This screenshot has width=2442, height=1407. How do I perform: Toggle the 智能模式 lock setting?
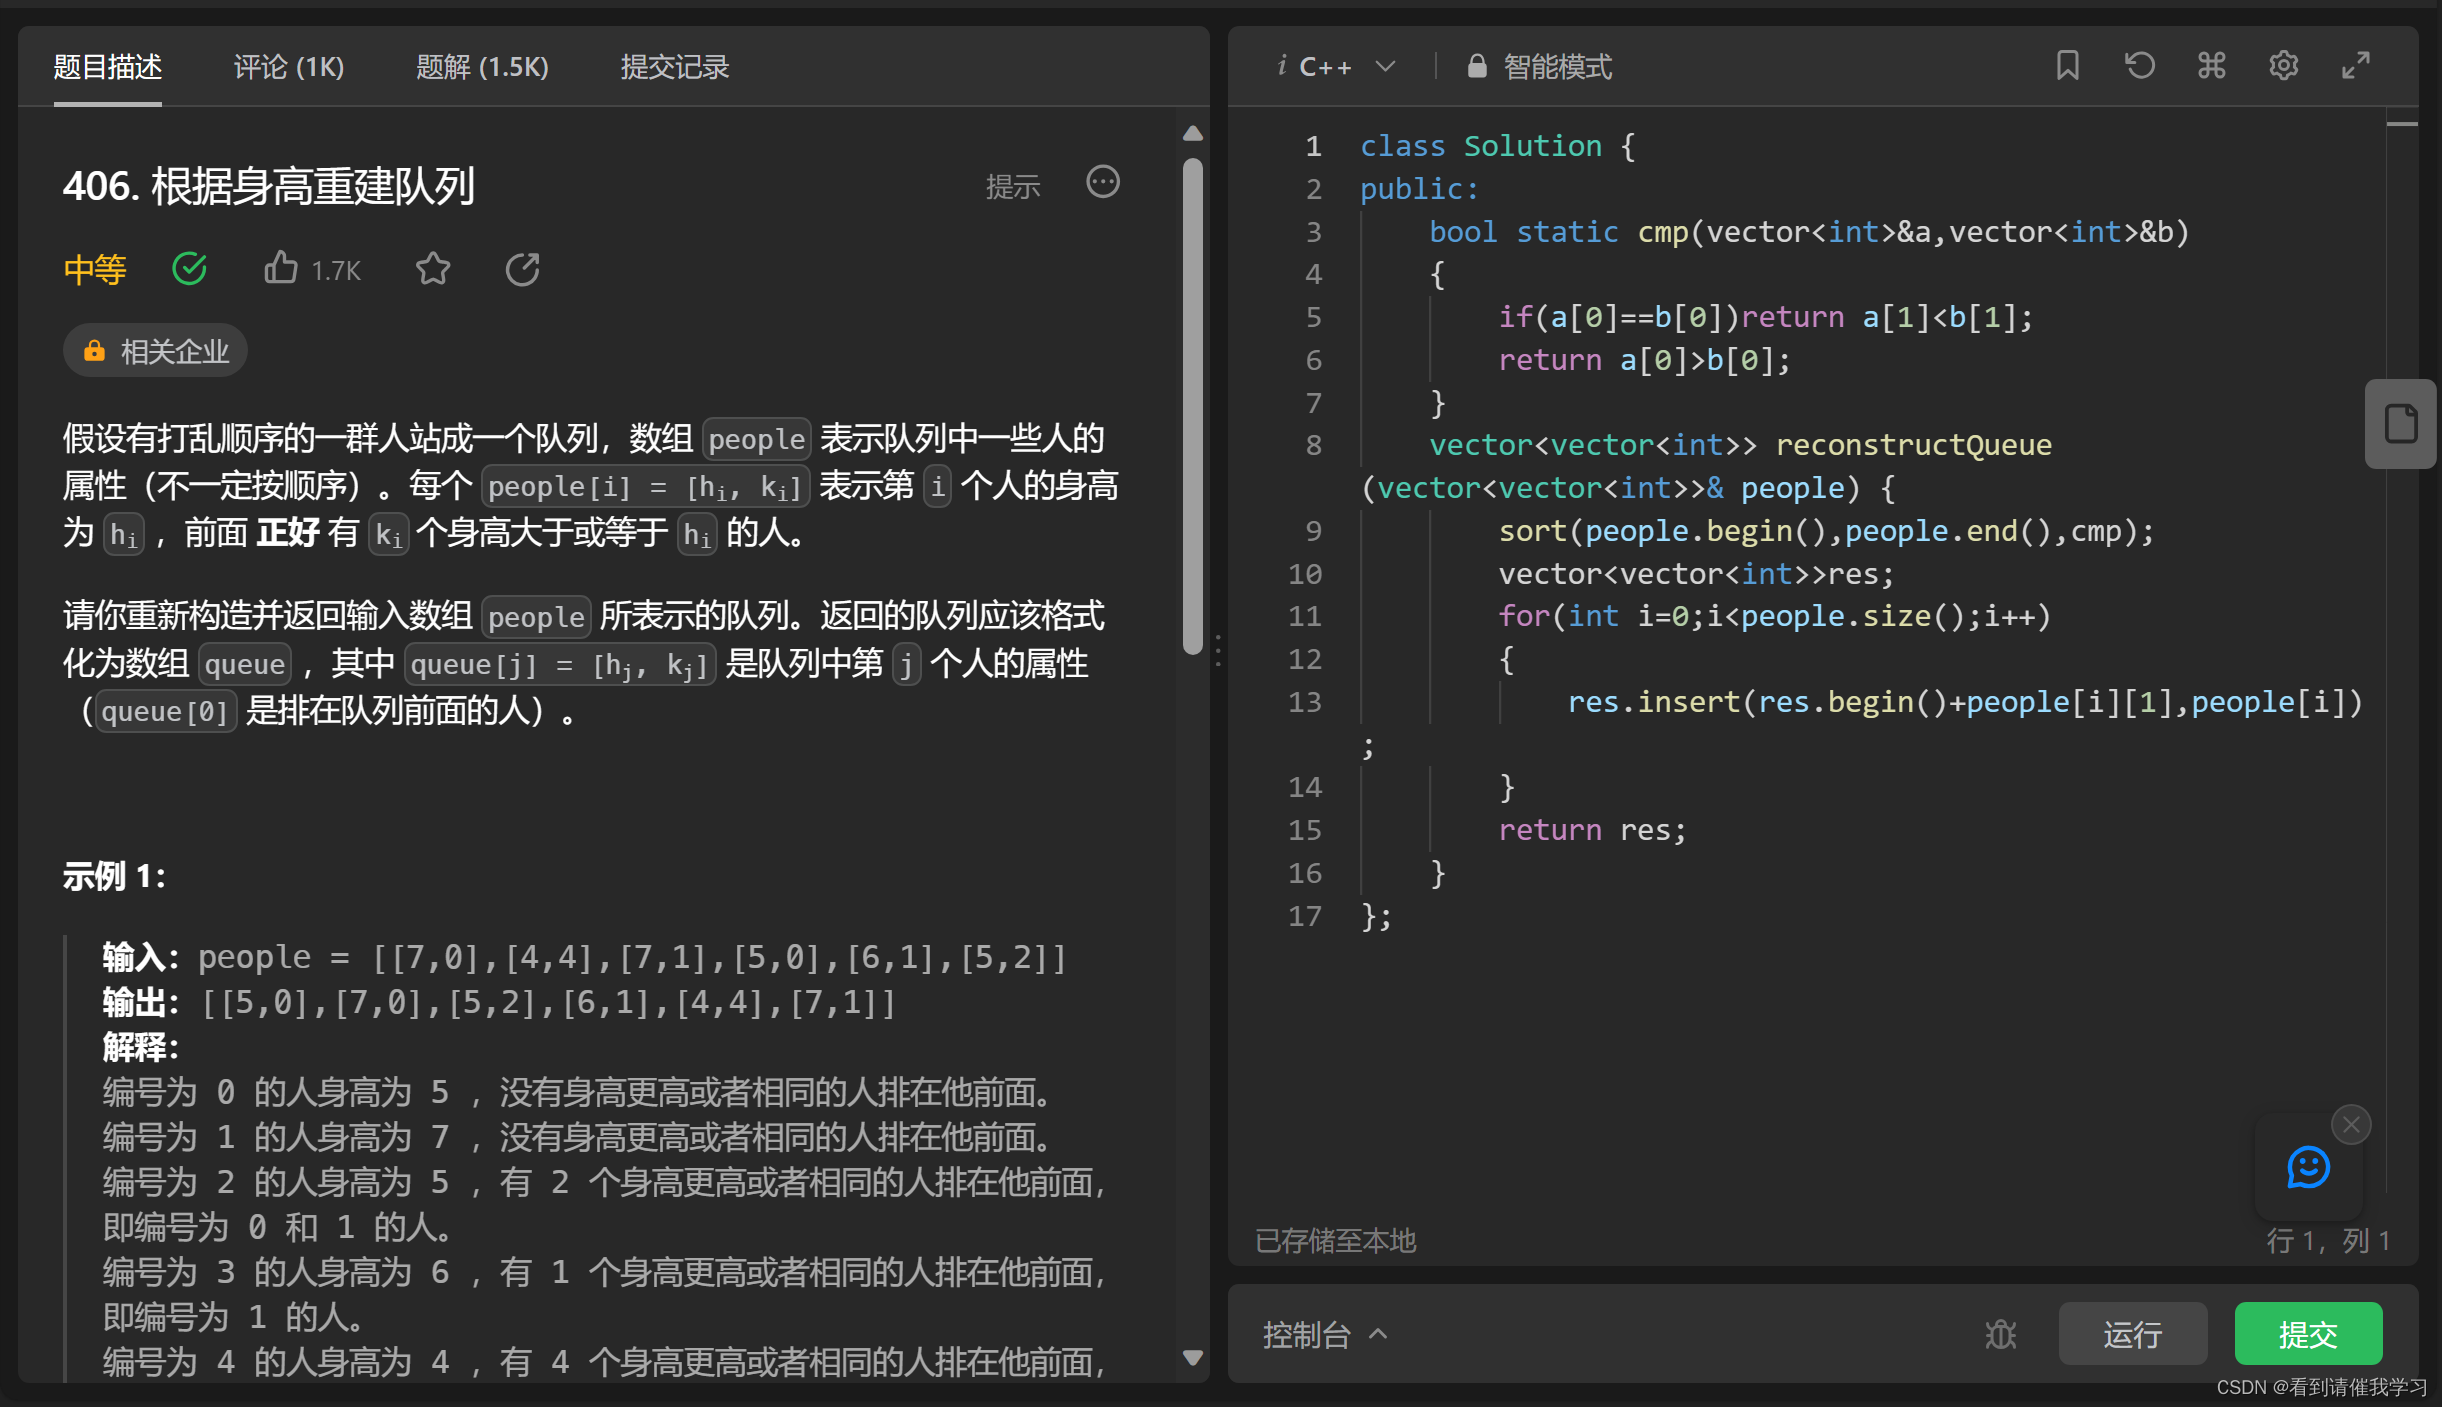point(1539,67)
